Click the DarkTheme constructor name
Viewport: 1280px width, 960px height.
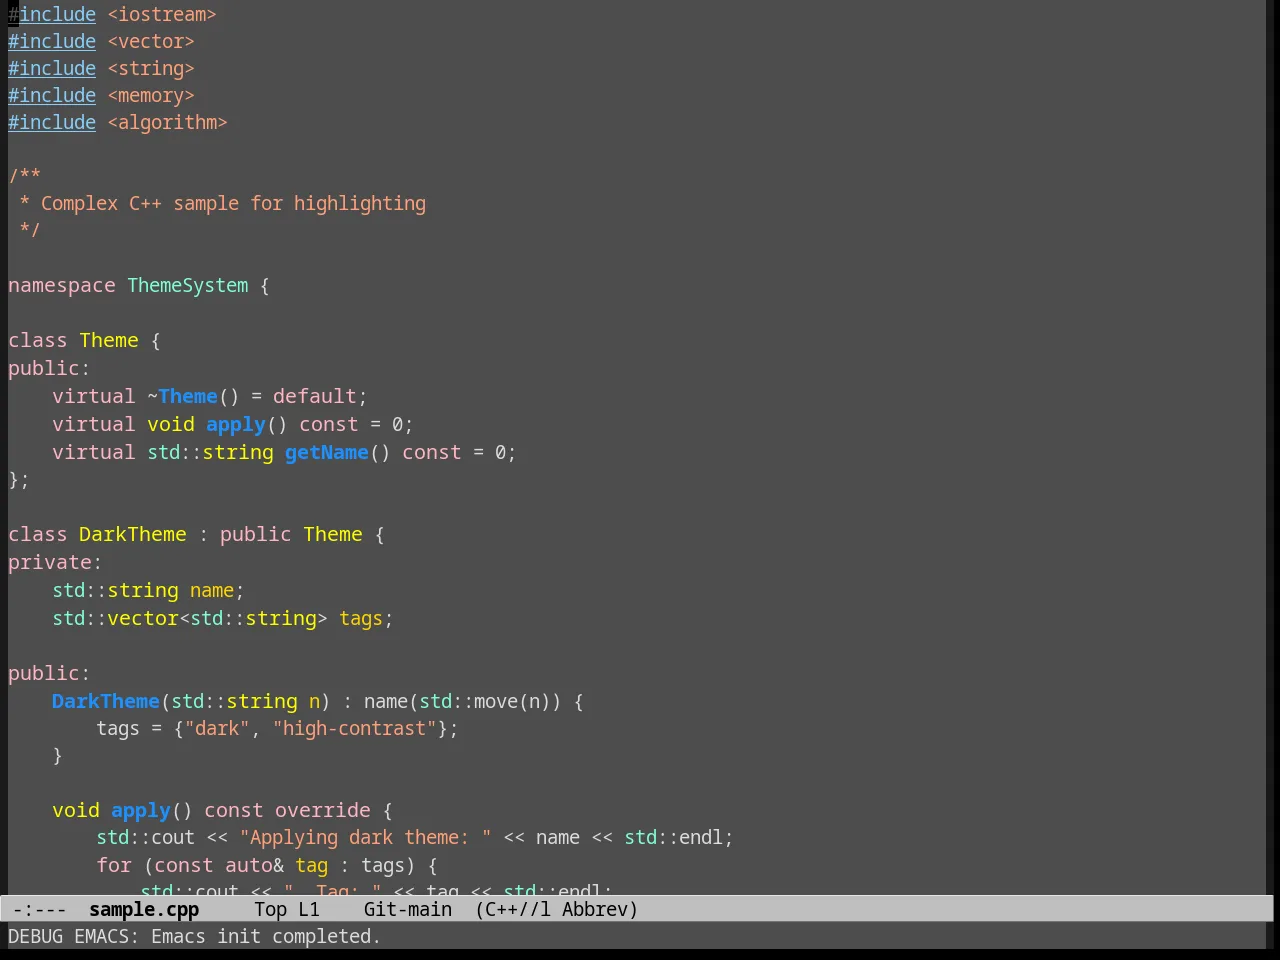[106, 702]
